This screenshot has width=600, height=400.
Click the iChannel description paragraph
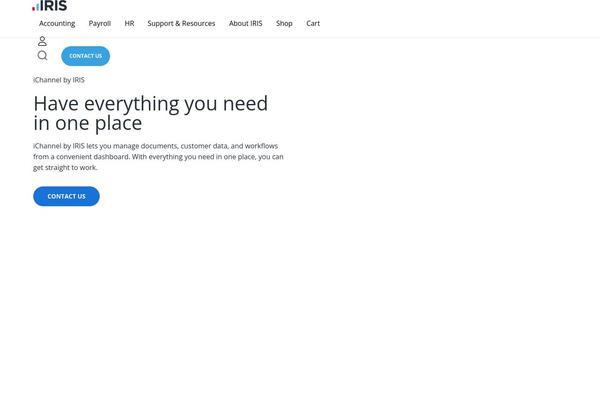[x=158, y=157]
